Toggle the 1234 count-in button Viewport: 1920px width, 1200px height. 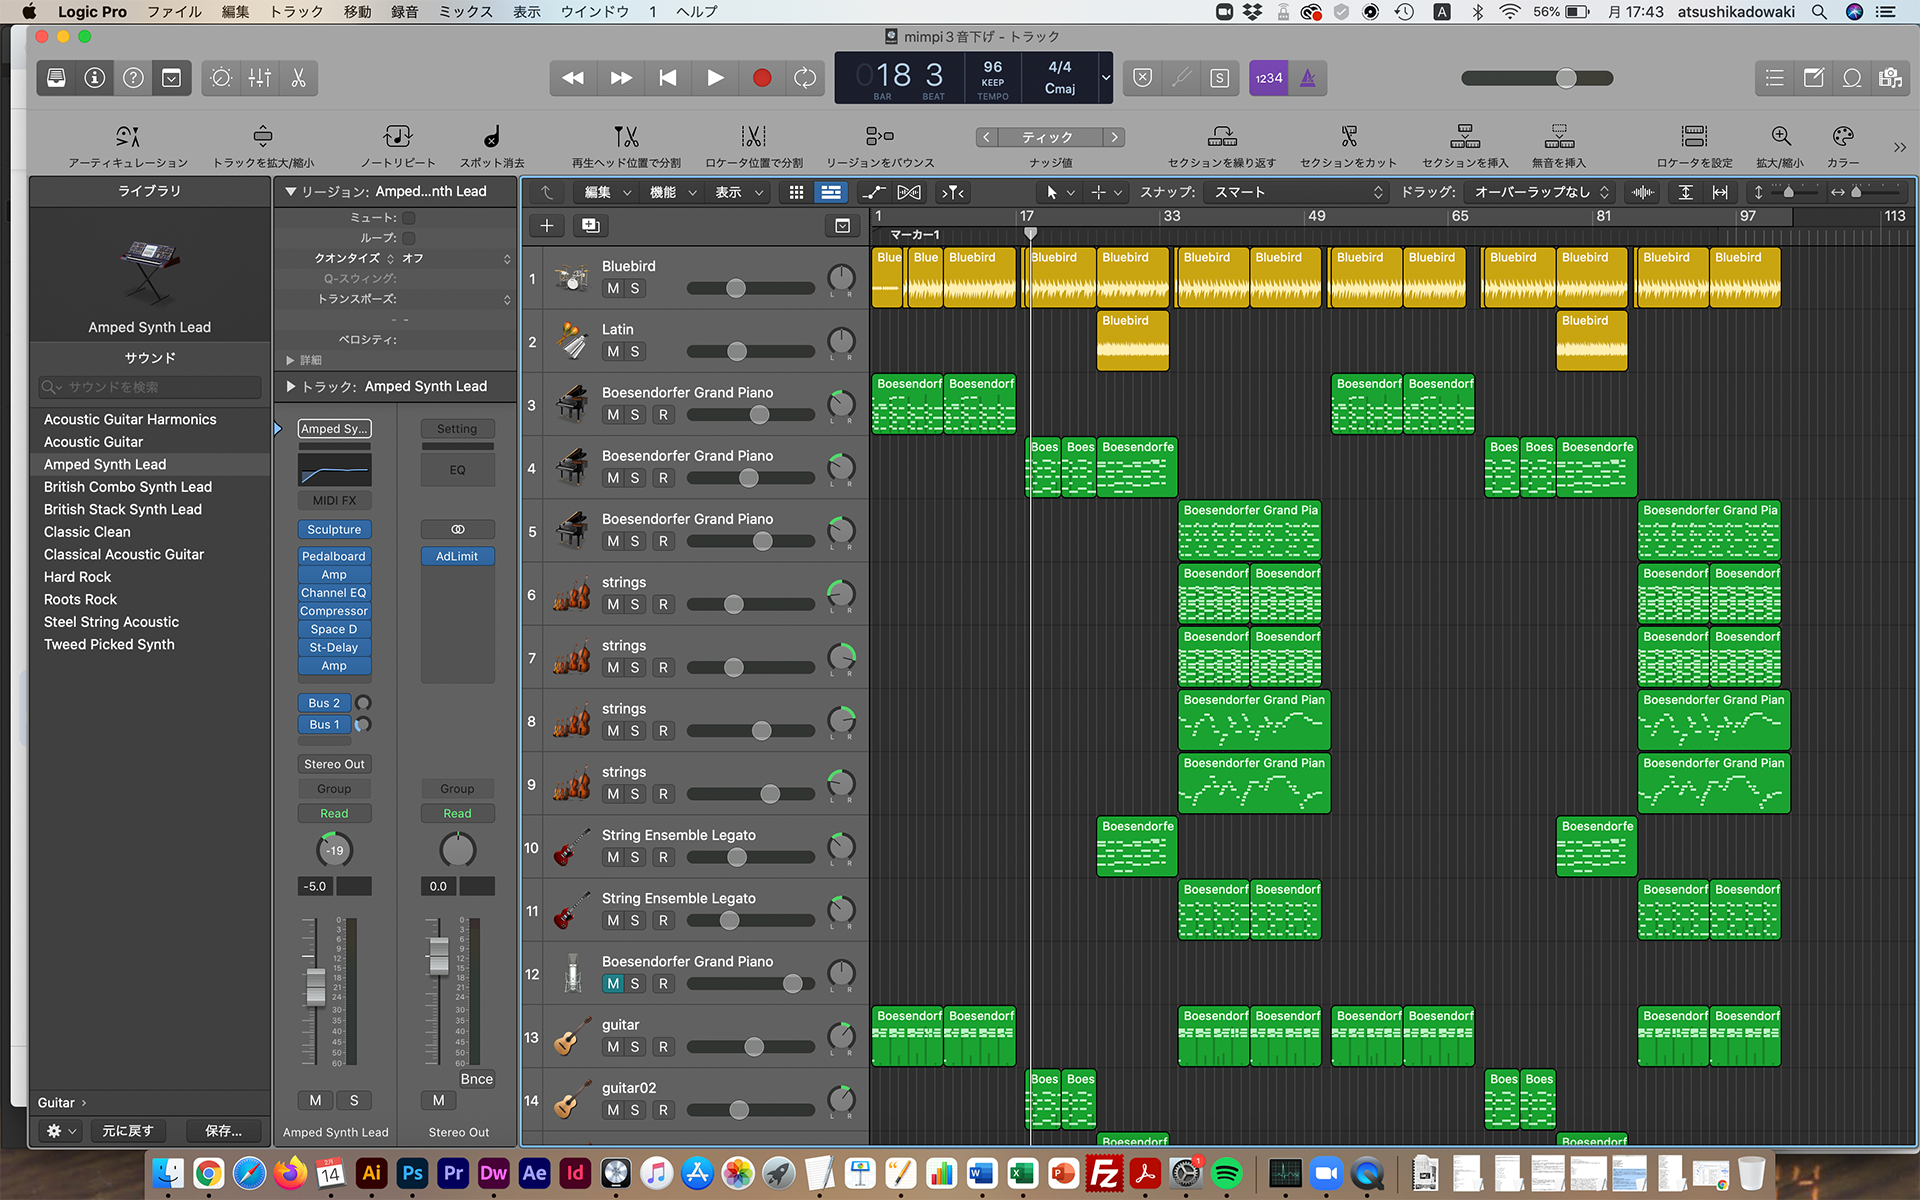point(1269,78)
